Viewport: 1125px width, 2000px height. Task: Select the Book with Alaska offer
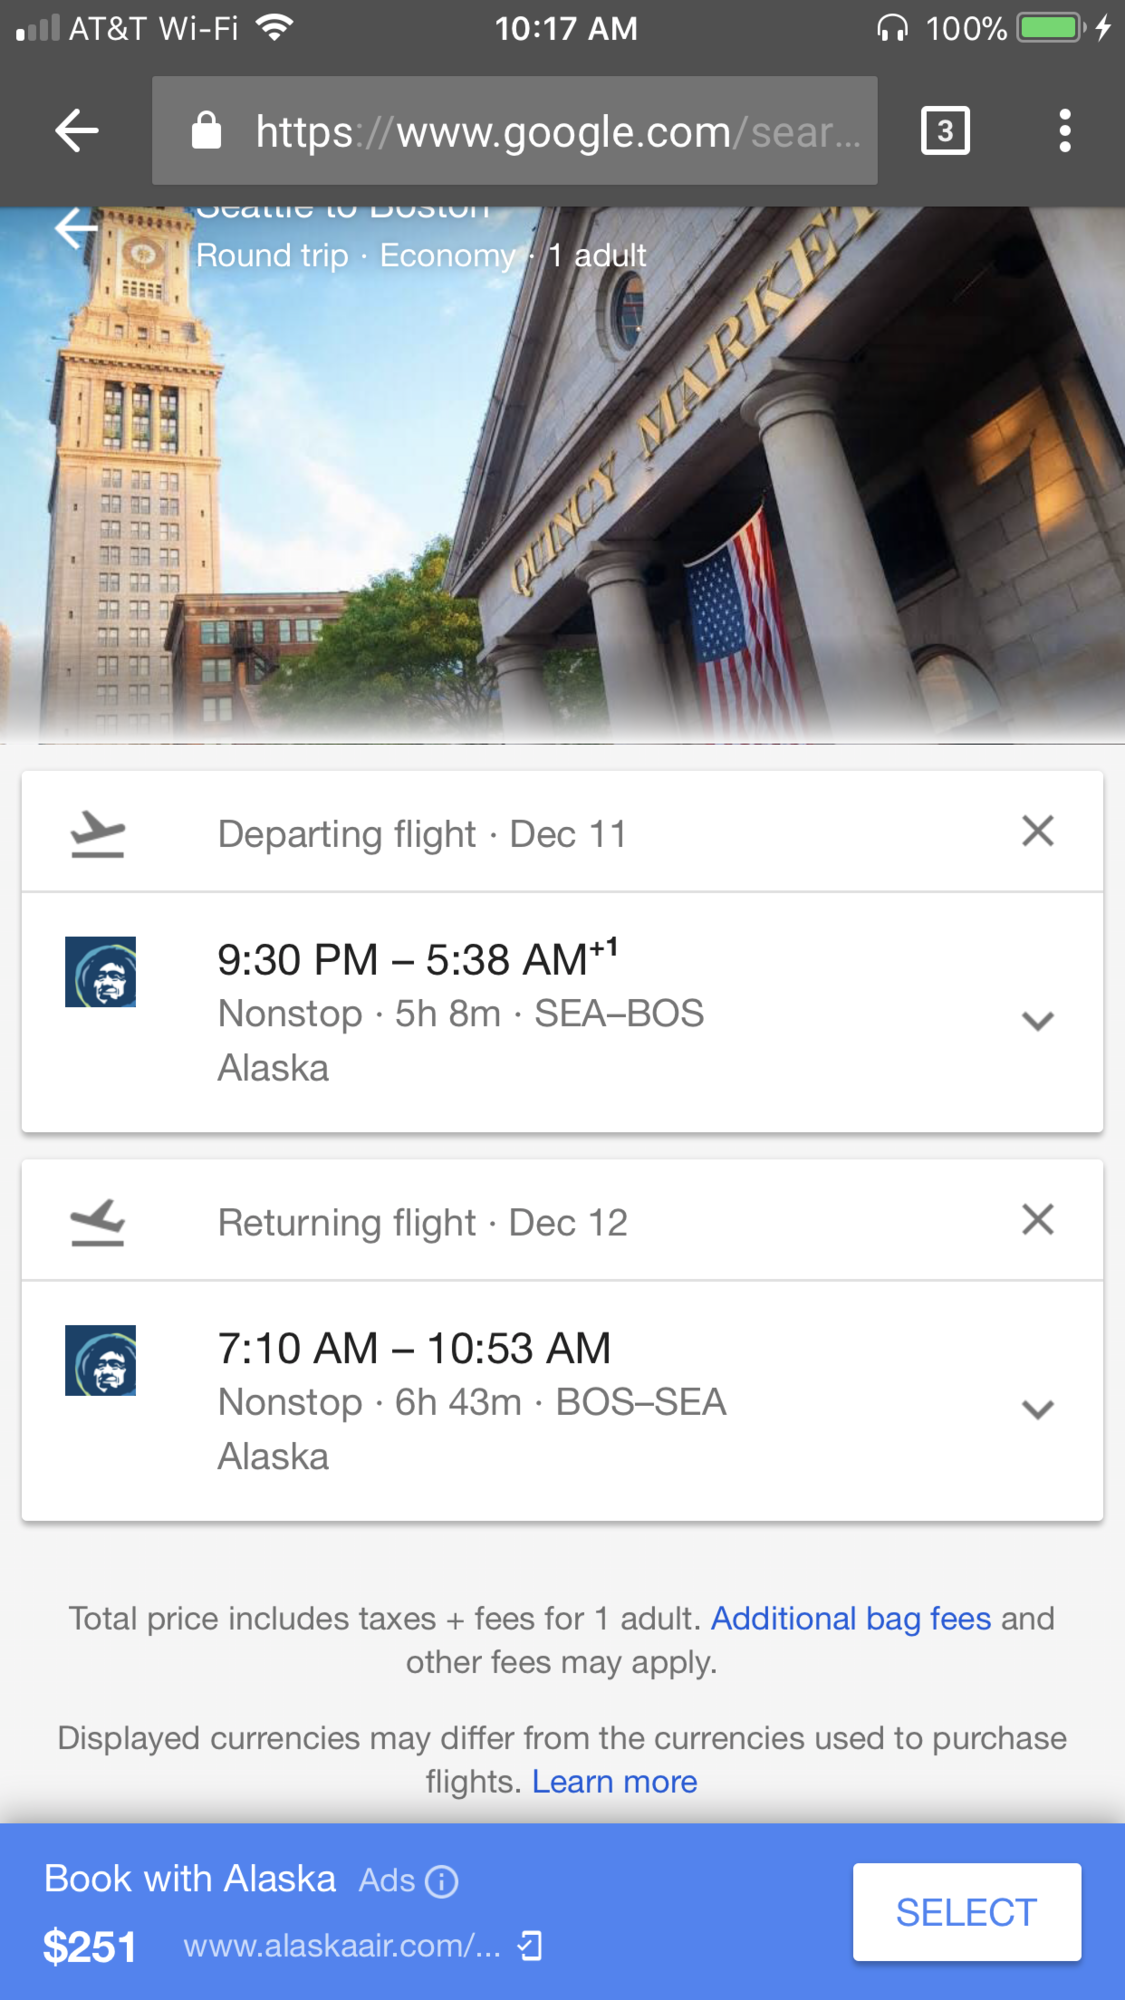point(966,1912)
